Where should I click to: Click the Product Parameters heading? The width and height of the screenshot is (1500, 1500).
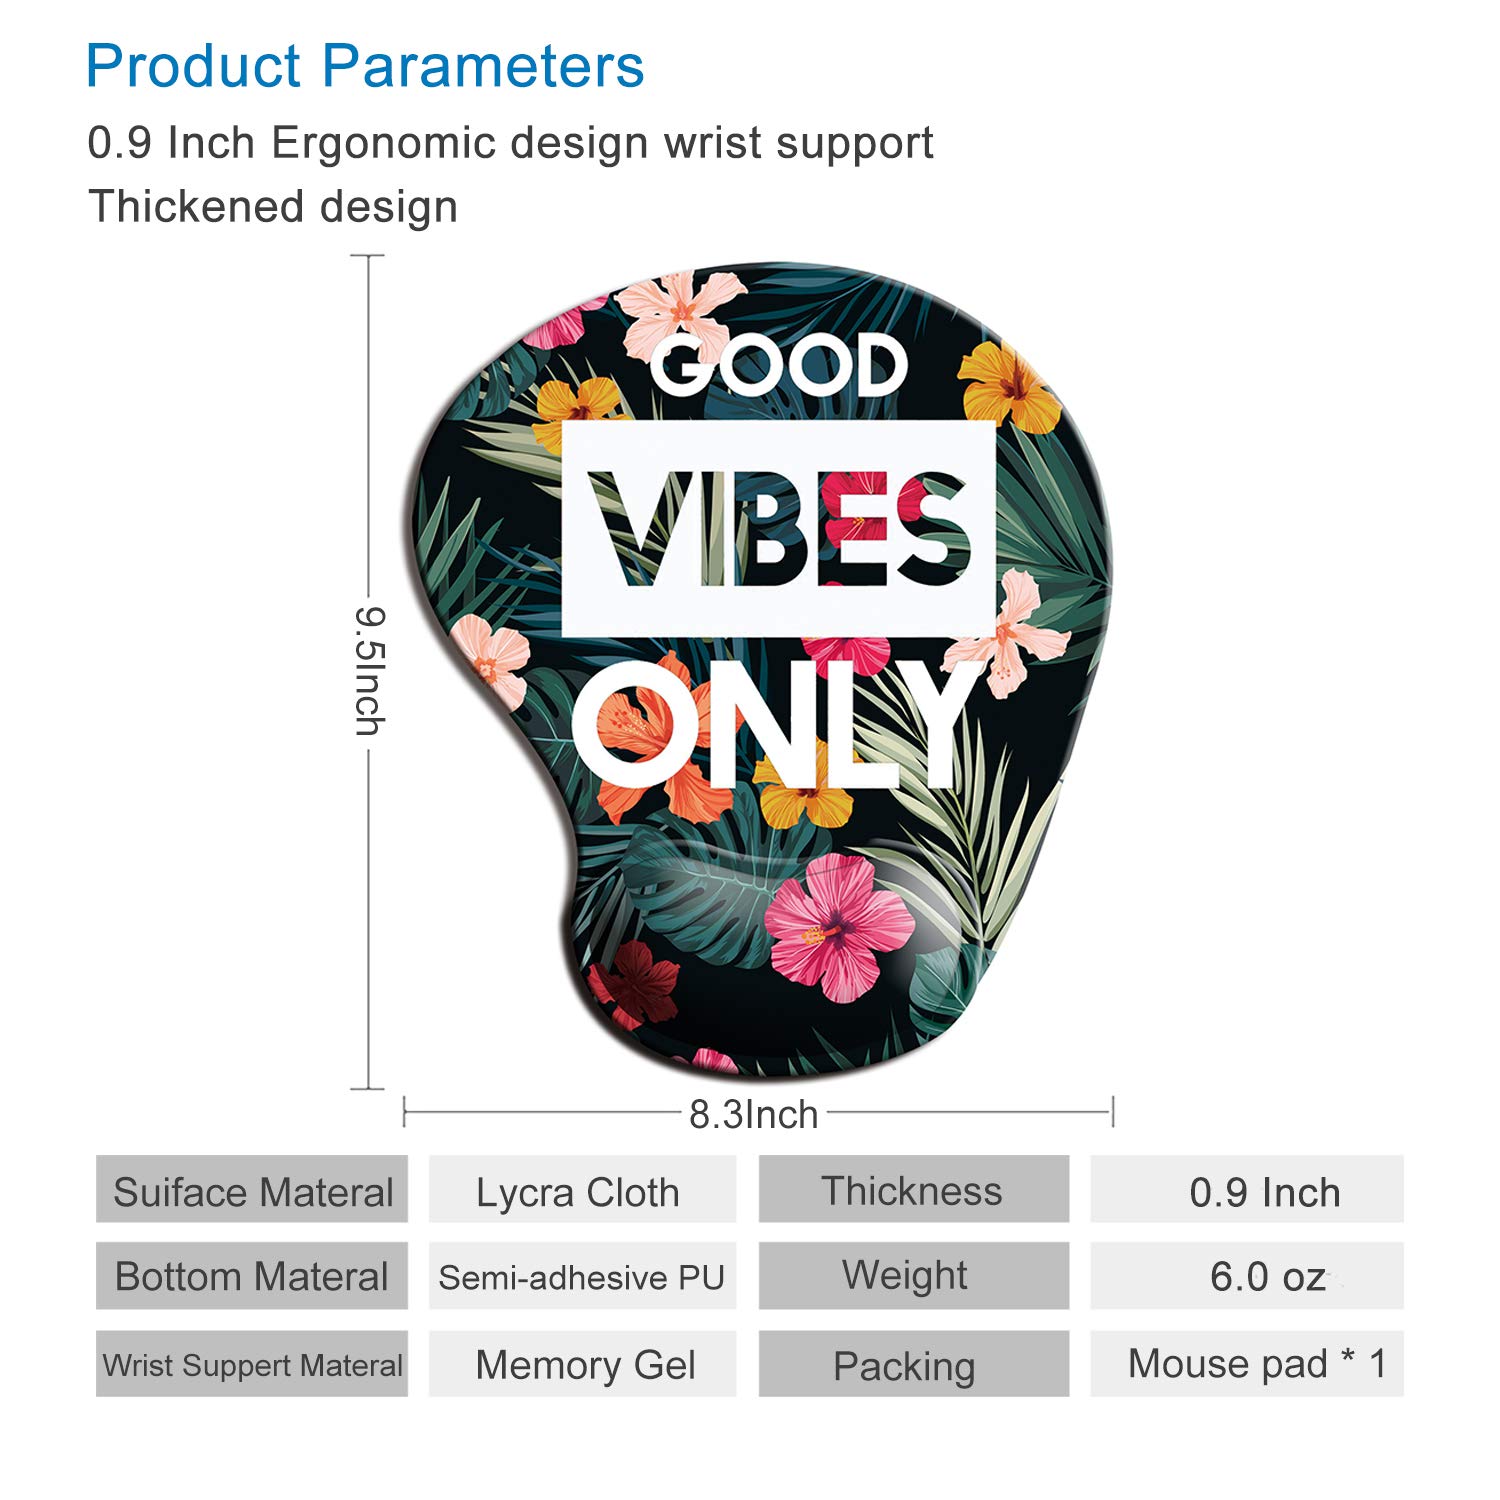click(x=365, y=67)
